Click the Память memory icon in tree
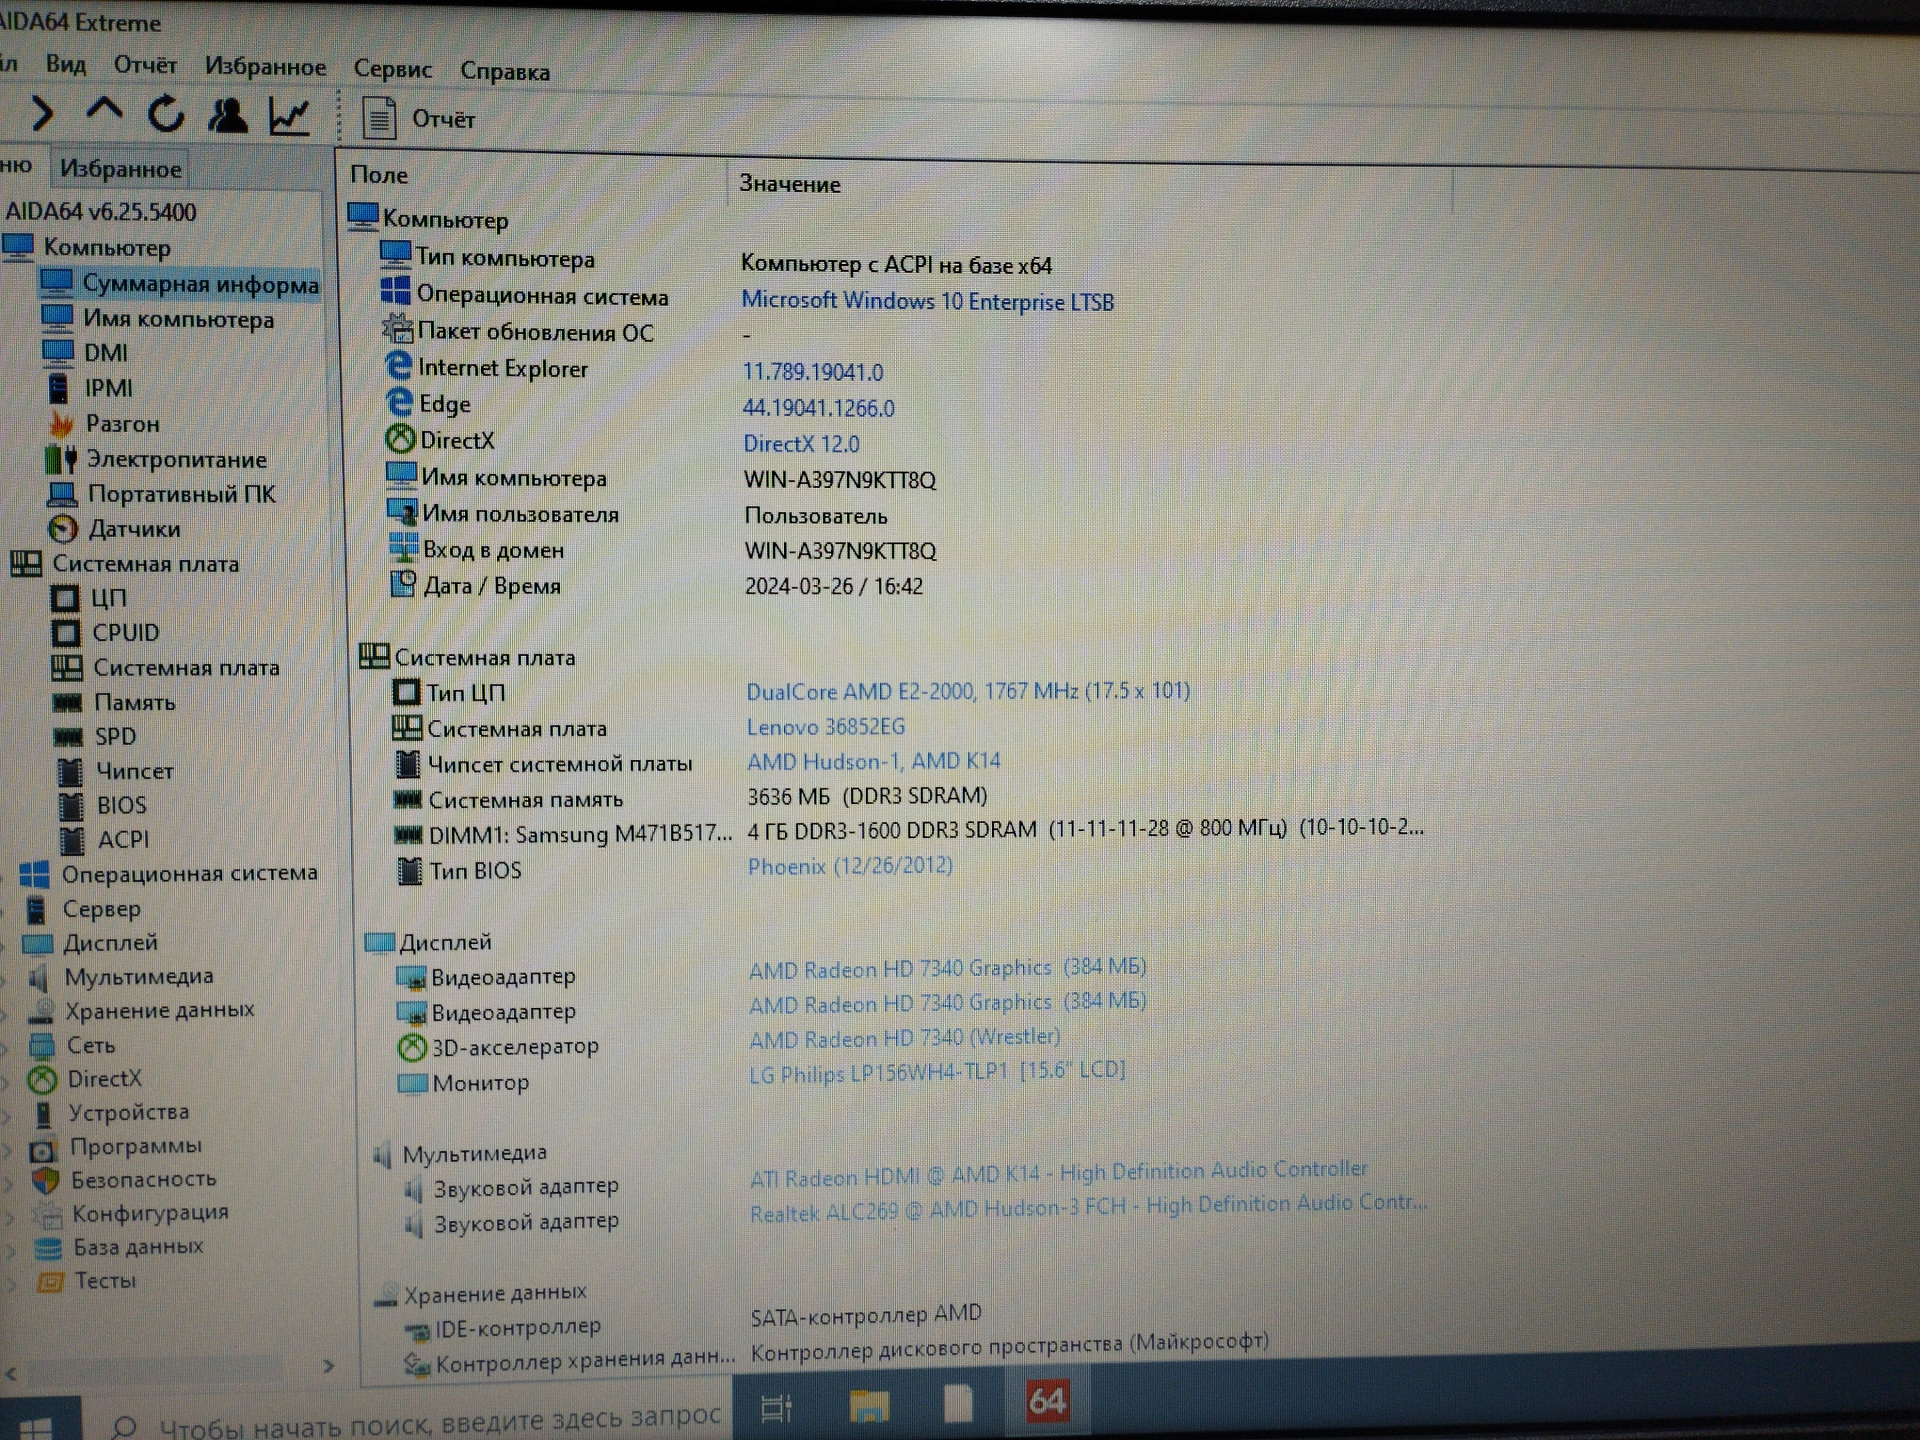The width and height of the screenshot is (1920, 1440). coord(67,703)
